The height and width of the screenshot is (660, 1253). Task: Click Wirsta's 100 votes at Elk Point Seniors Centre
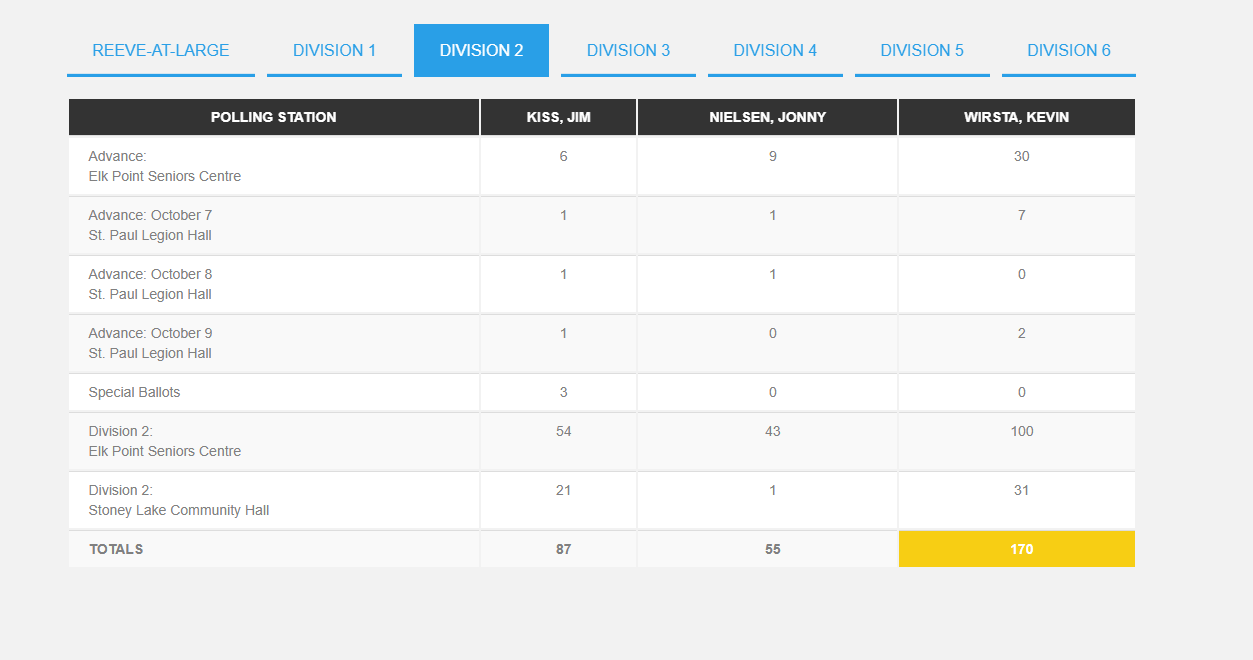[1022, 431]
